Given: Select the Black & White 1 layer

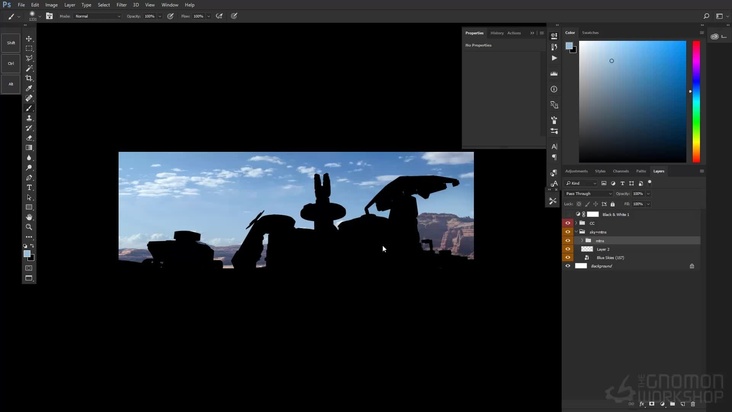Looking at the screenshot, I should [x=615, y=214].
